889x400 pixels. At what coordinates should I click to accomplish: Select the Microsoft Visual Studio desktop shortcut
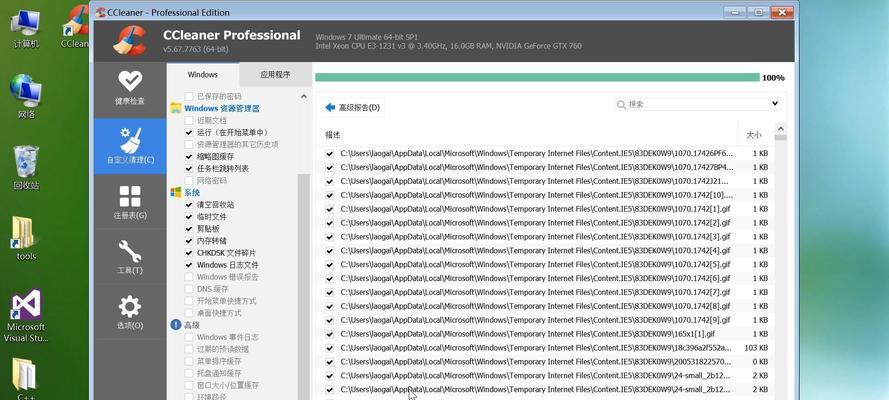(26, 315)
